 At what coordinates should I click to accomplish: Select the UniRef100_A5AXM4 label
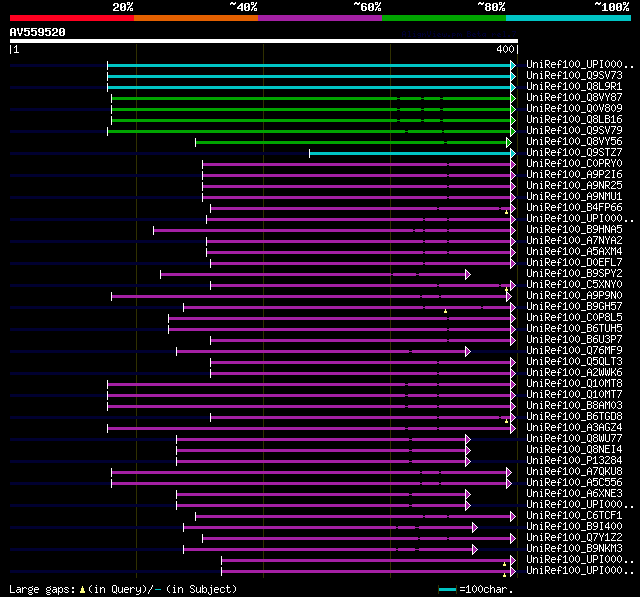574,252
